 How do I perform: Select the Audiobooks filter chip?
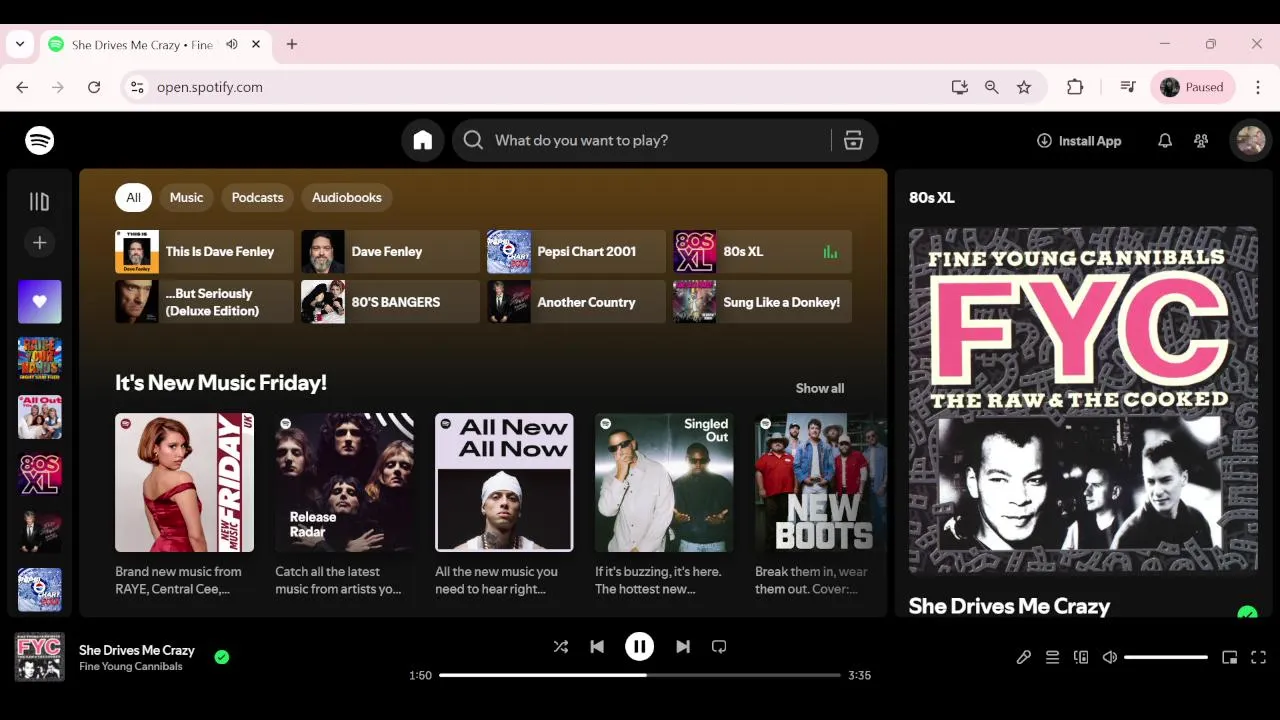click(347, 197)
